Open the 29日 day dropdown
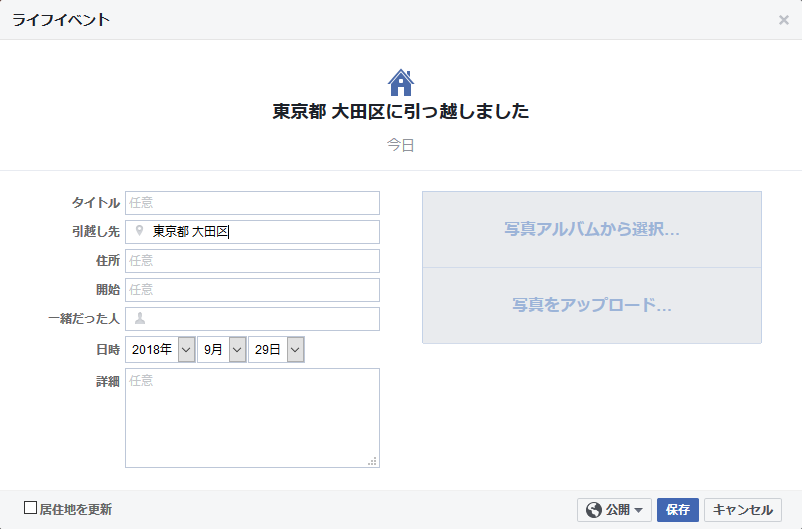802x529 pixels. tap(276, 349)
